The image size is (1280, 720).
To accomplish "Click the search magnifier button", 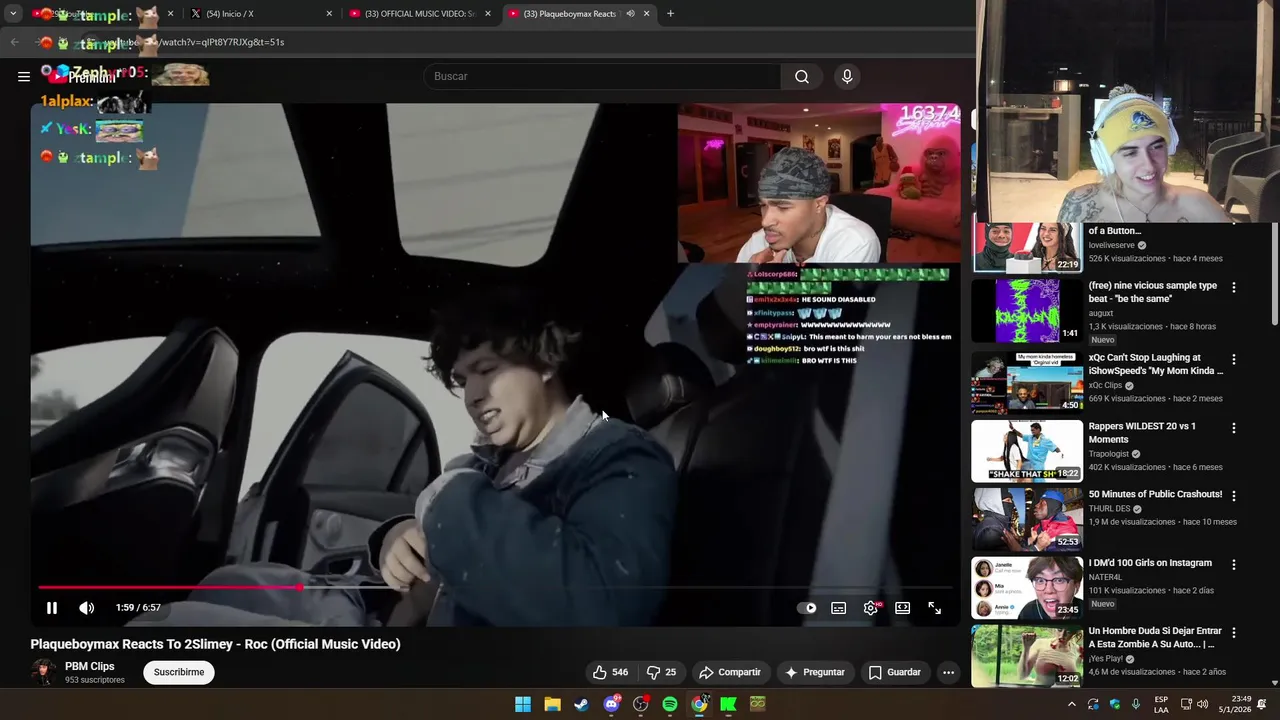I will pos(802,76).
